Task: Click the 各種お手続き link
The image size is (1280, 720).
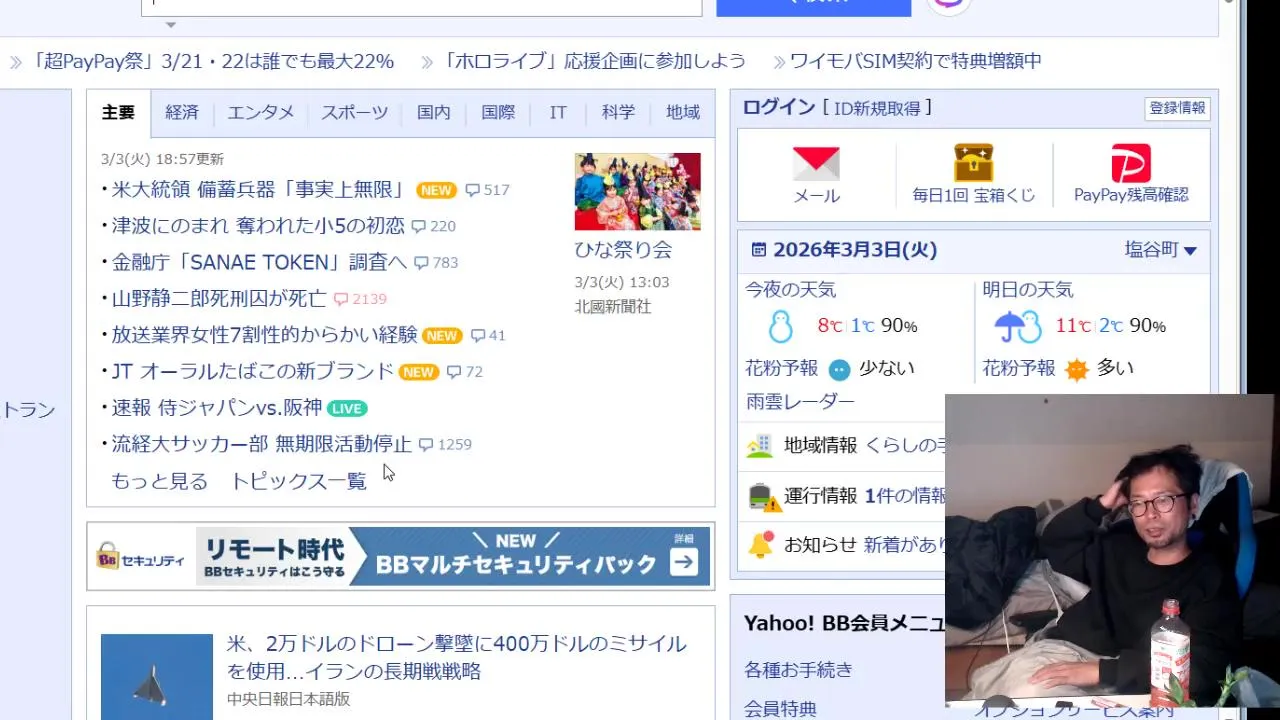Action: click(x=798, y=670)
